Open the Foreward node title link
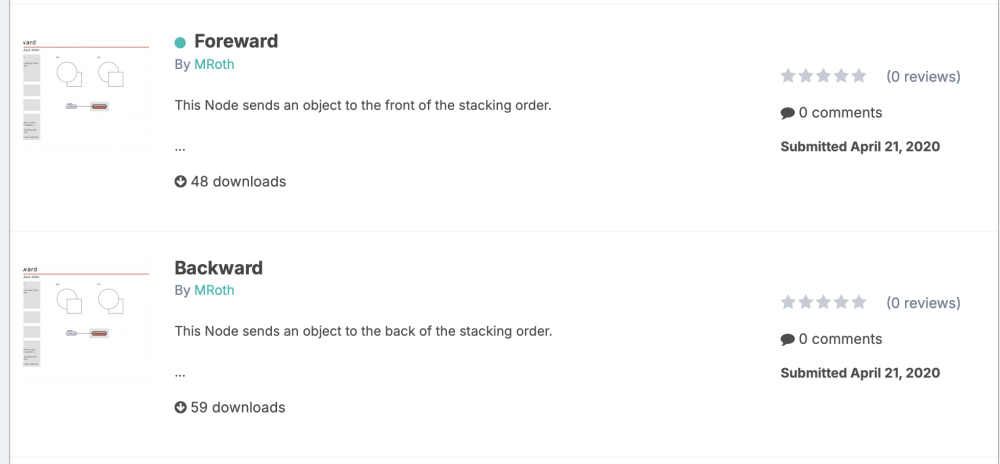This screenshot has width=1000, height=464. coord(236,41)
